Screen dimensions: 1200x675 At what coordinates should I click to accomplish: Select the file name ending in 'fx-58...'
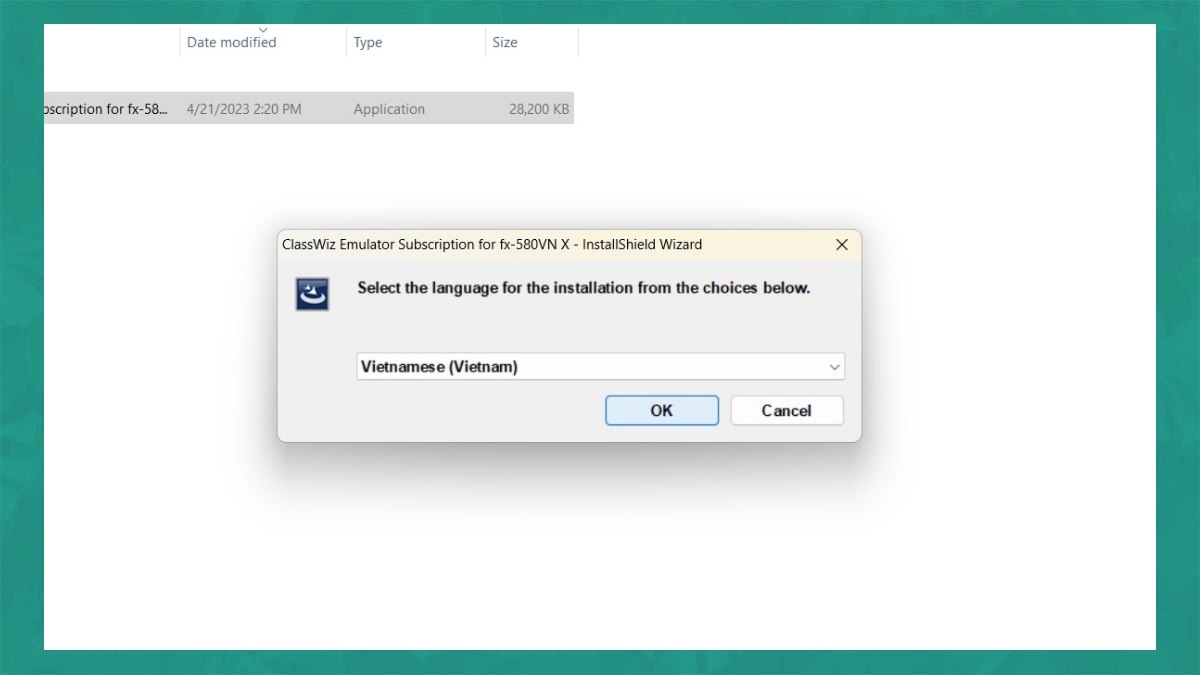point(106,109)
